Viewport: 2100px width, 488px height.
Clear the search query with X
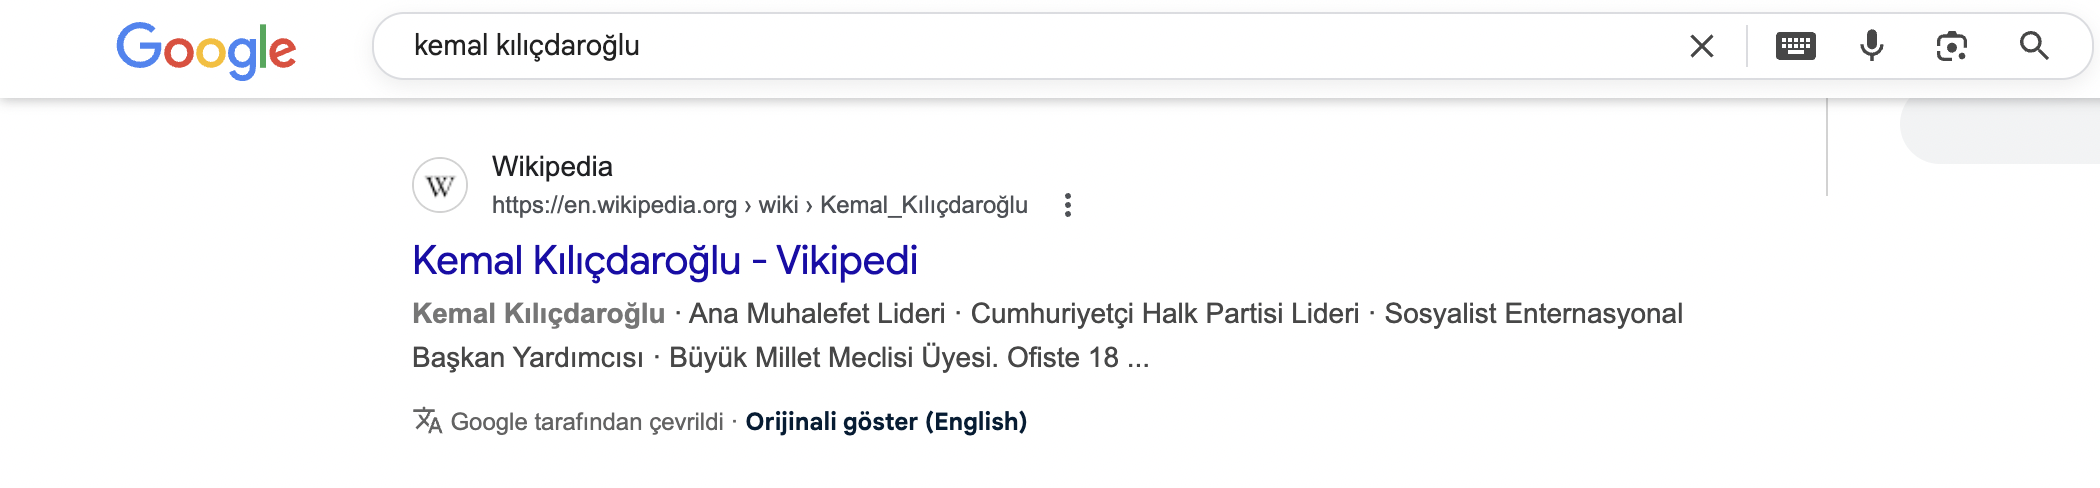pos(1701,46)
